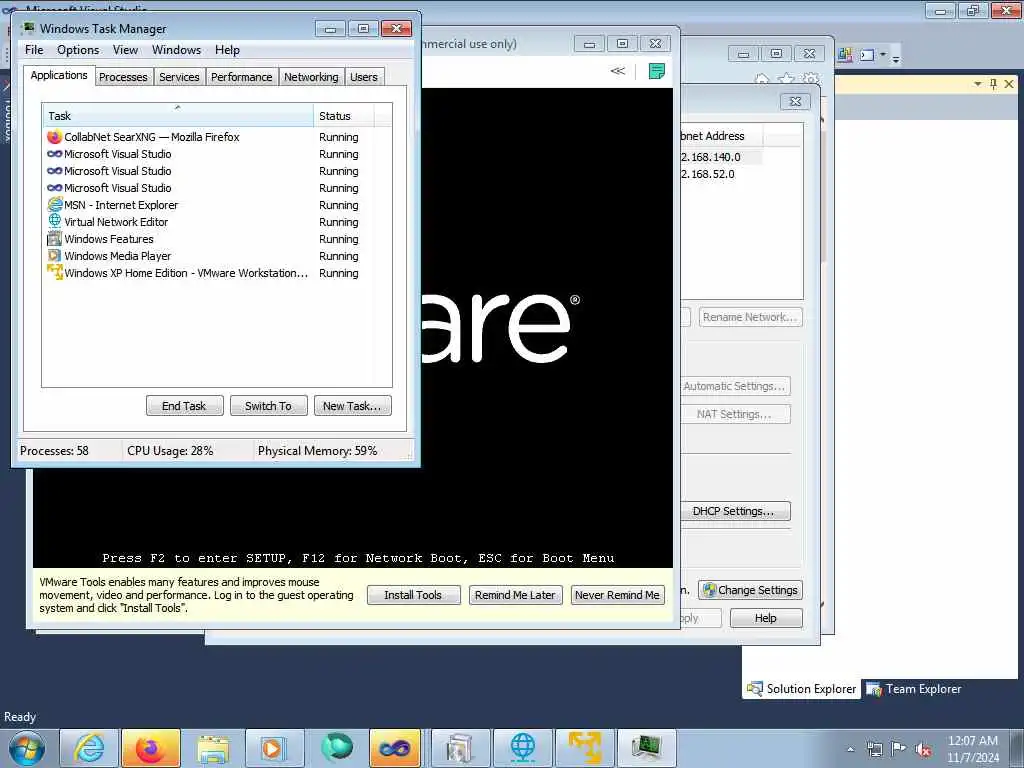
Task: Open Internet Explorer from the taskbar
Action: [x=89, y=748]
